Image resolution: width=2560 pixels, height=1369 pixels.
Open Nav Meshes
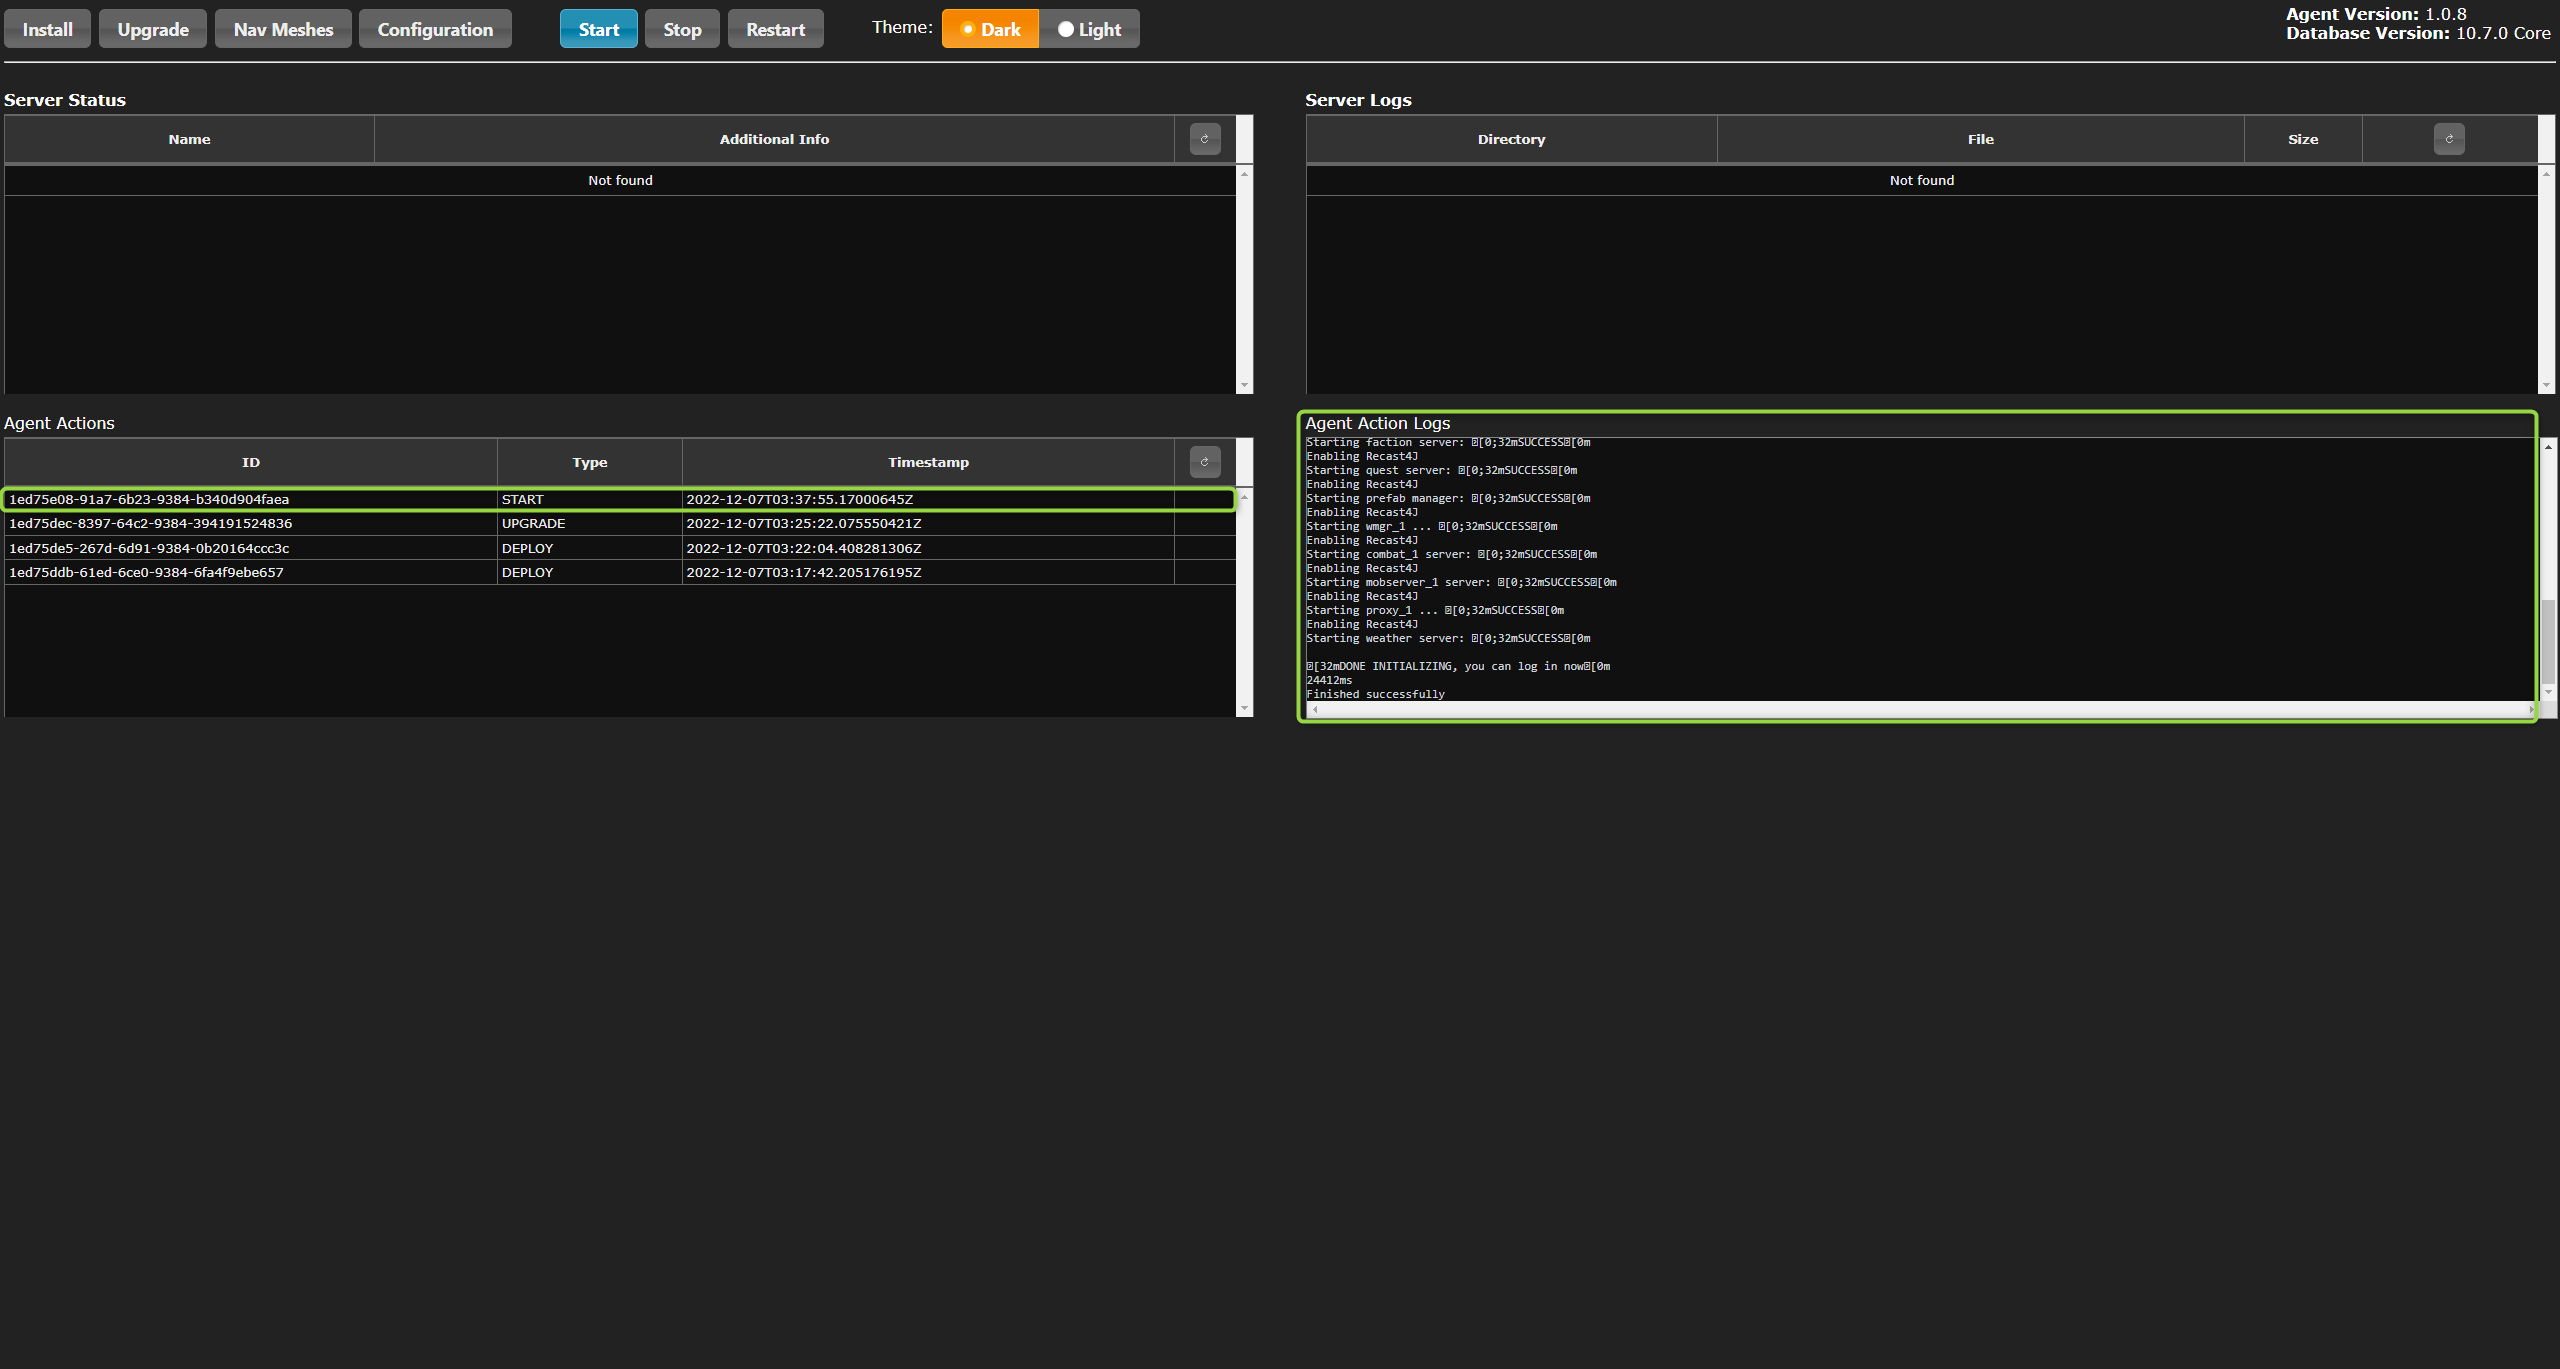[x=283, y=29]
